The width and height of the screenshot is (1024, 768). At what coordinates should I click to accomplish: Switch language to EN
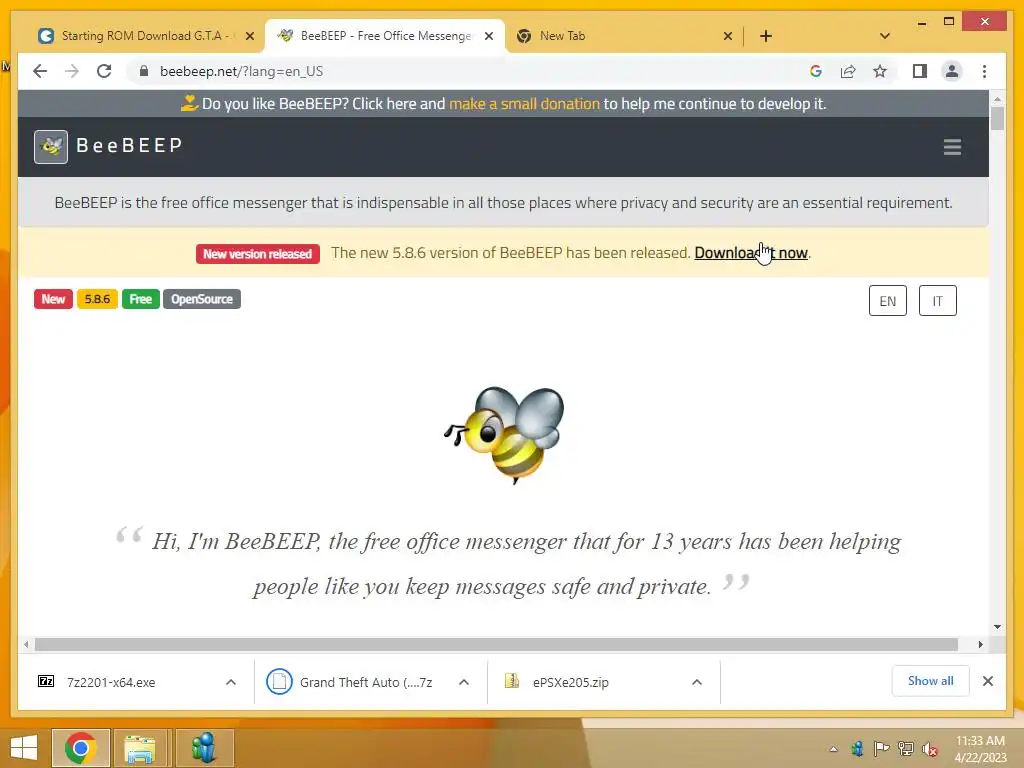pyautogui.click(x=888, y=301)
